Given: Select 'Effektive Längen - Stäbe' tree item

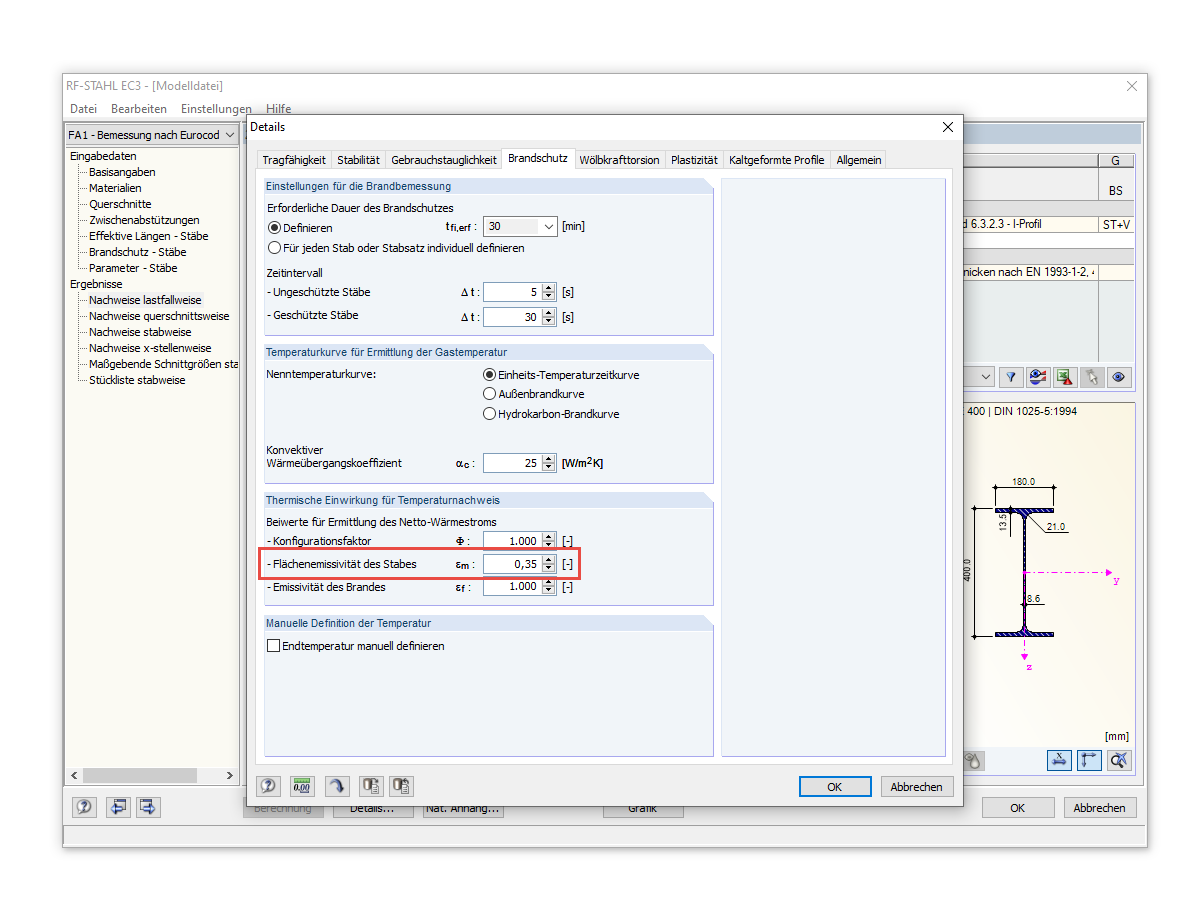Looking at the screenshot, I should [x=148, y=236].
